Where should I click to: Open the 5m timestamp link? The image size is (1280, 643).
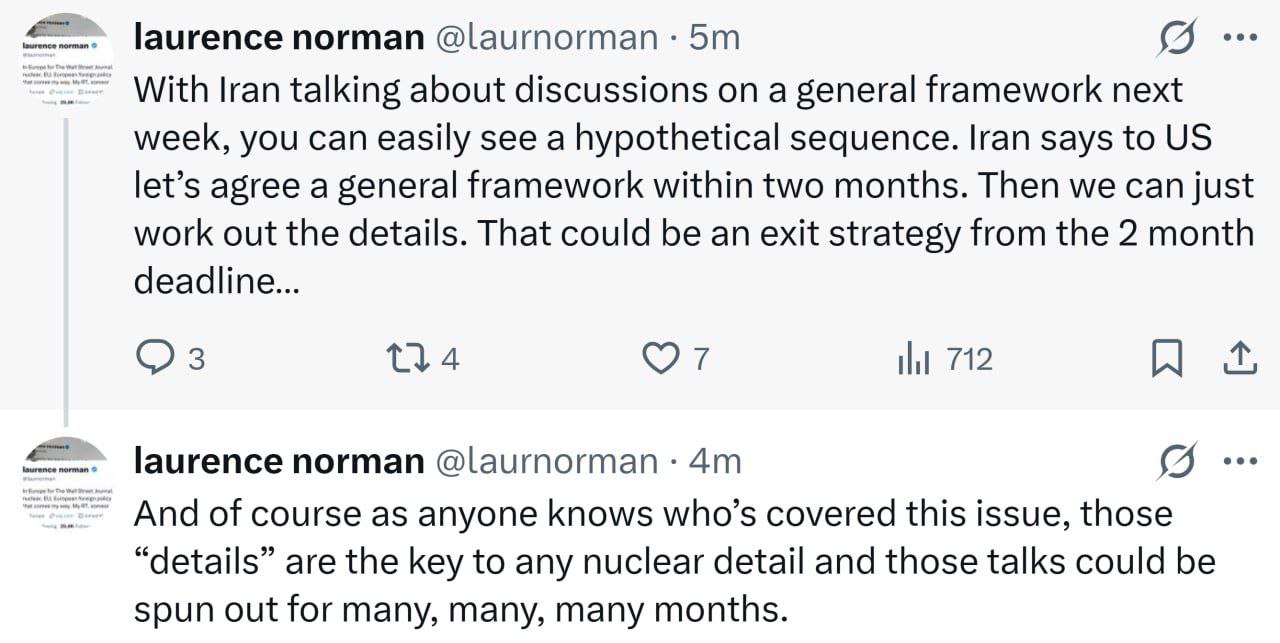pyautogui.click(x=715, y=37)
